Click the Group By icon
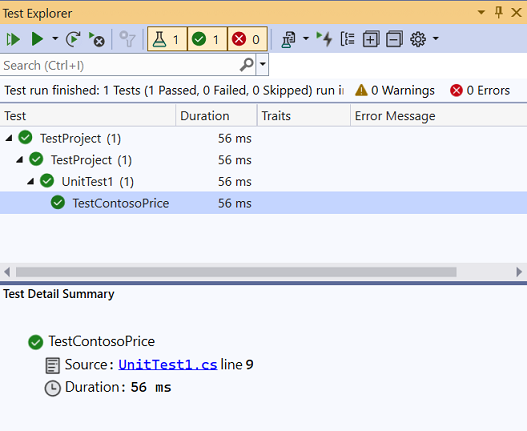 [x=347, y=39]
